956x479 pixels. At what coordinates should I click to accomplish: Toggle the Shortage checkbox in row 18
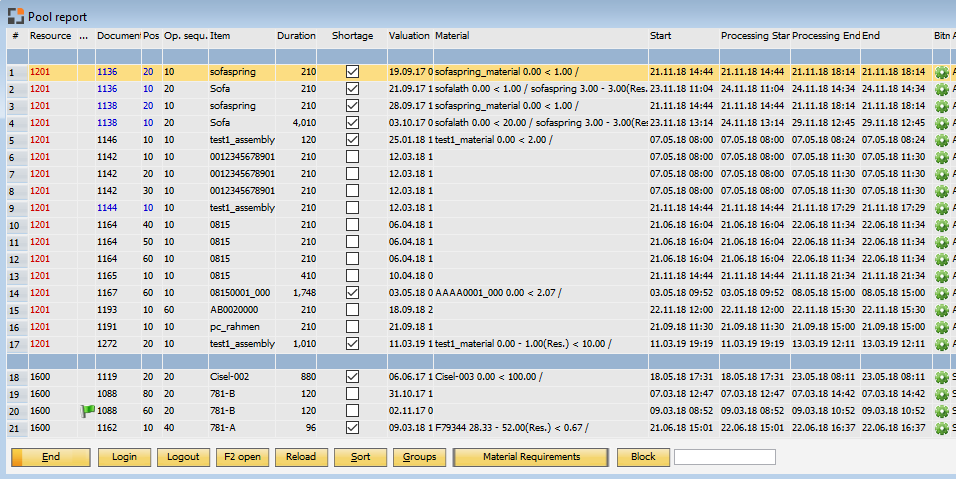[352, 377]
